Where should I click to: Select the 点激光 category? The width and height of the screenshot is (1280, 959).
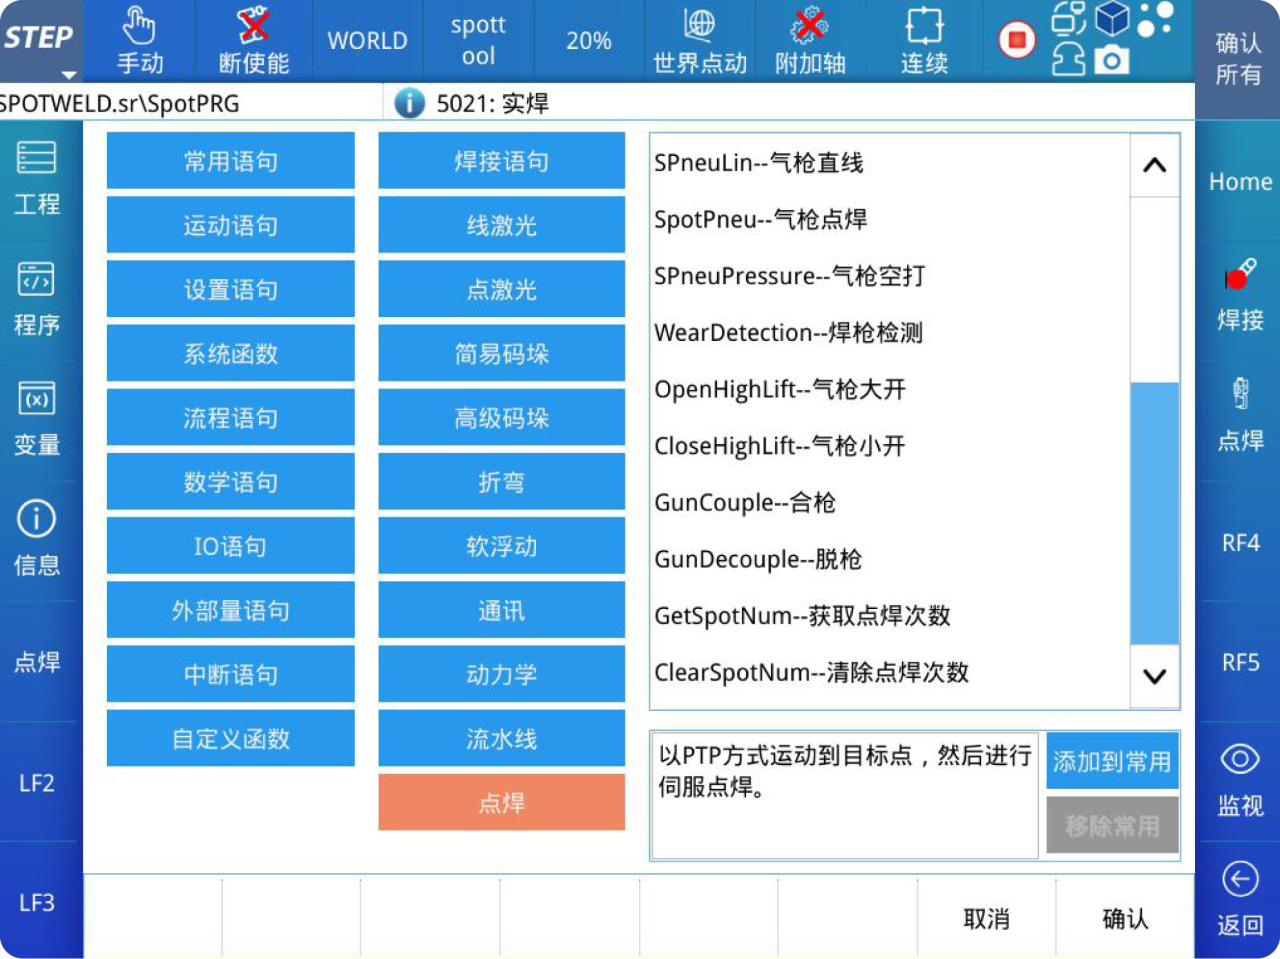[x=501, y=289]
